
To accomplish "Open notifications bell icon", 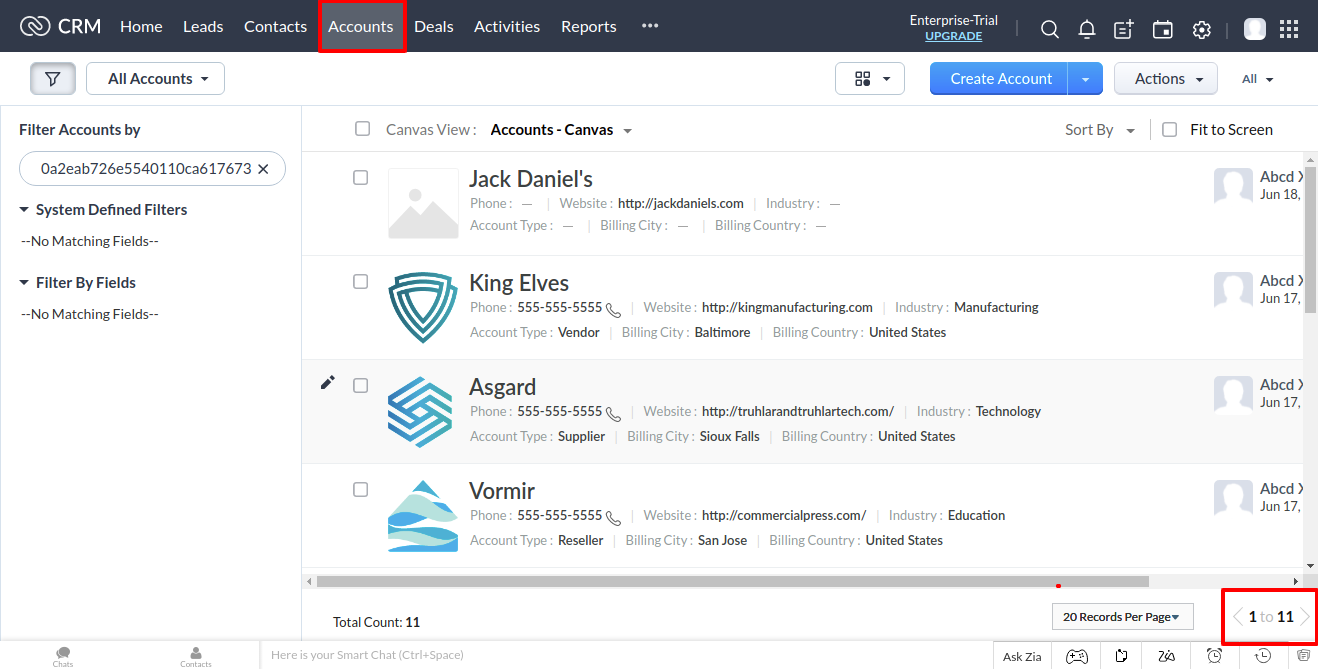I will click(x=1087, y=29).
